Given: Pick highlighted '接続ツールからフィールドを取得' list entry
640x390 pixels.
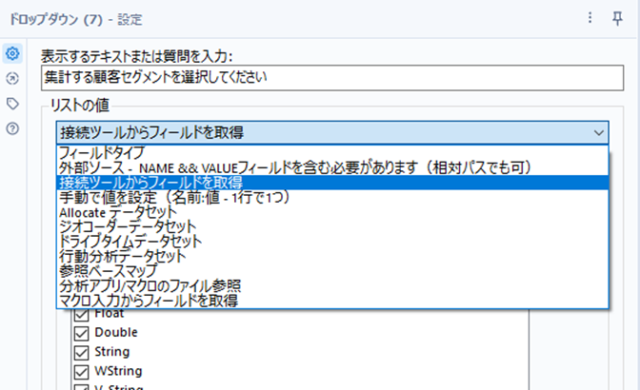Looking at the screenshot, I should pos(332,182).
